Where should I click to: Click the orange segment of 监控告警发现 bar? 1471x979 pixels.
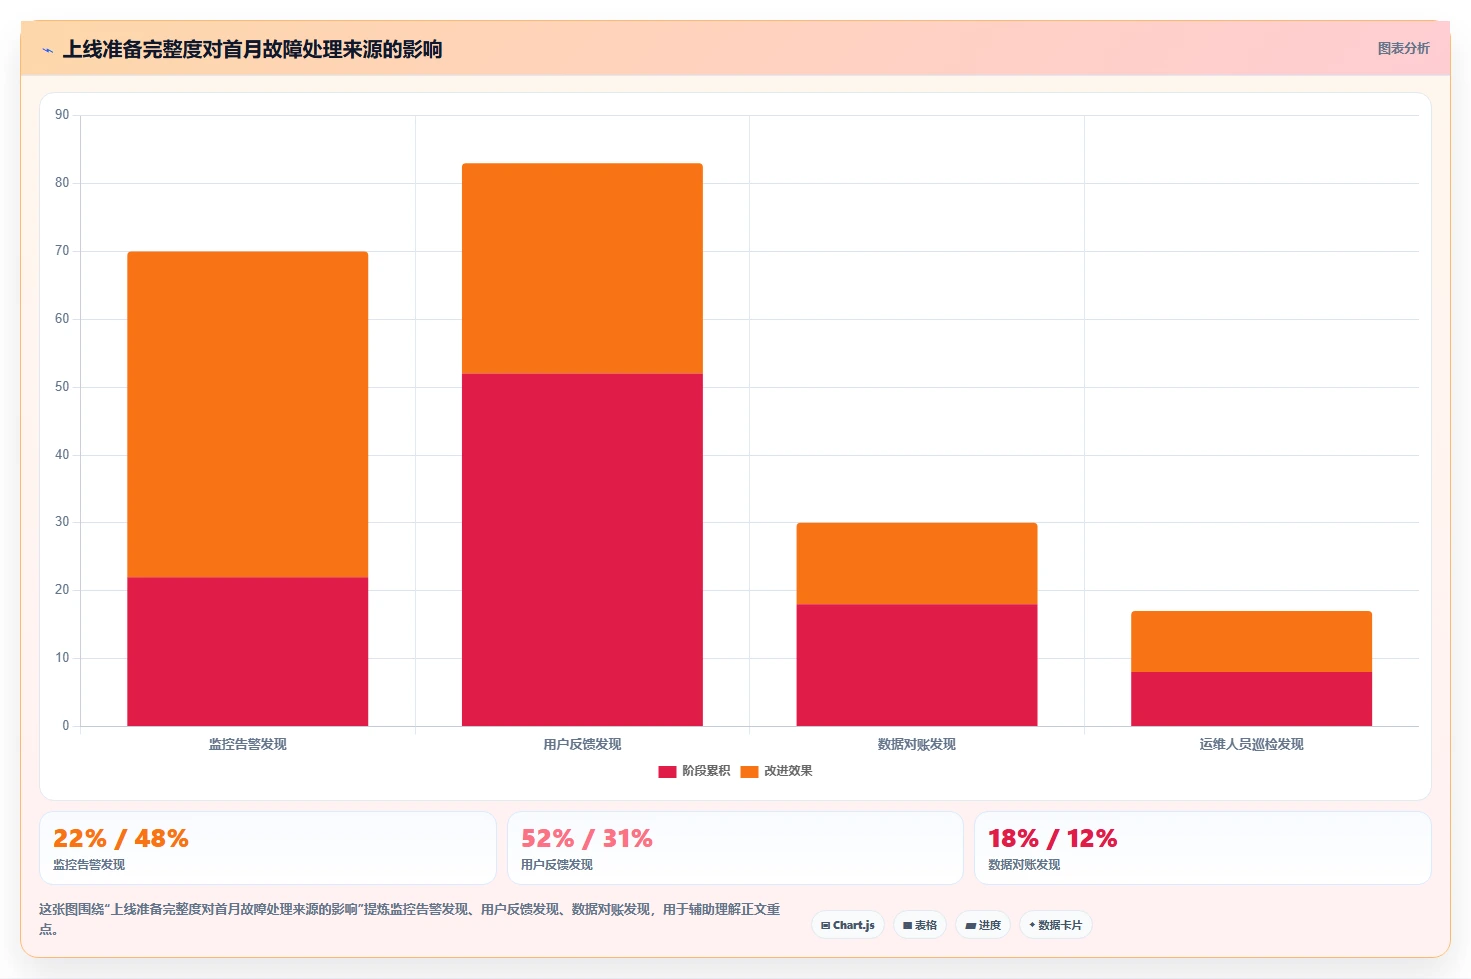[x=248, y=414]
